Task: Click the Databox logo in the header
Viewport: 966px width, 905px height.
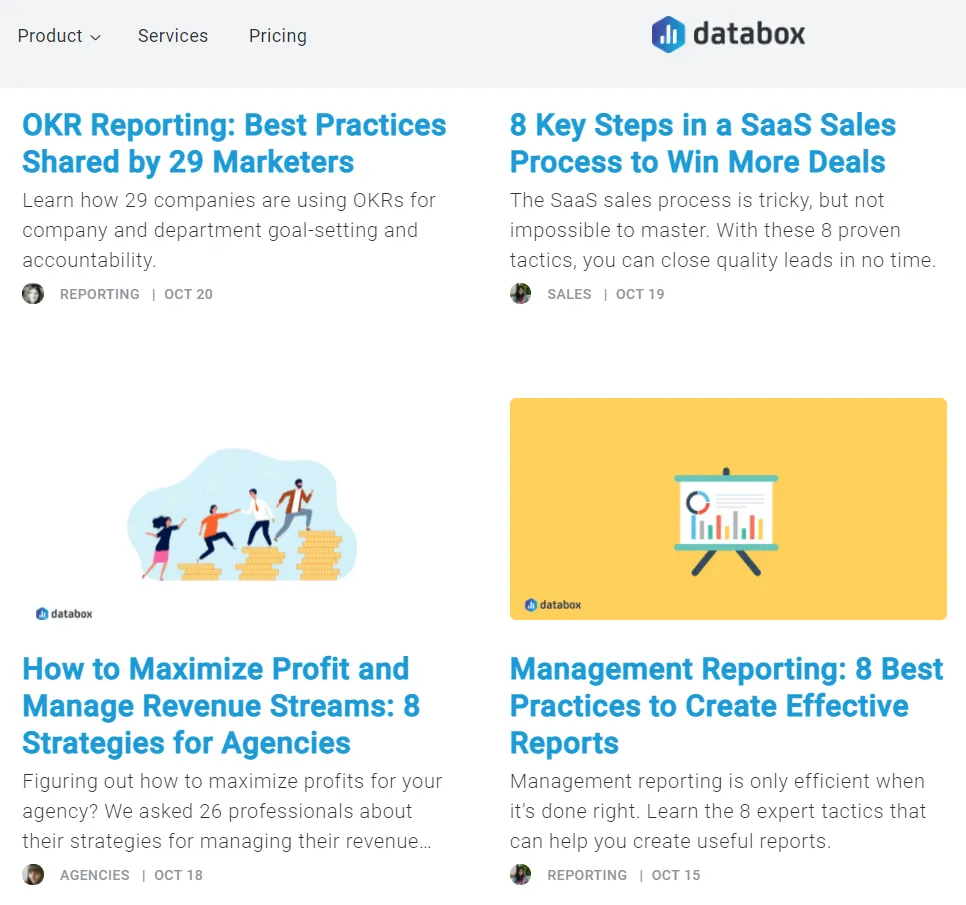Action: (728, 33)
